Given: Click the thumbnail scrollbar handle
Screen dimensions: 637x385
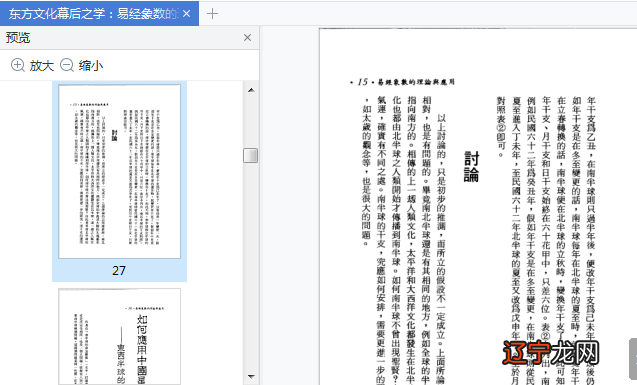Looking at the screenshot, I should [x=251, y=156].
